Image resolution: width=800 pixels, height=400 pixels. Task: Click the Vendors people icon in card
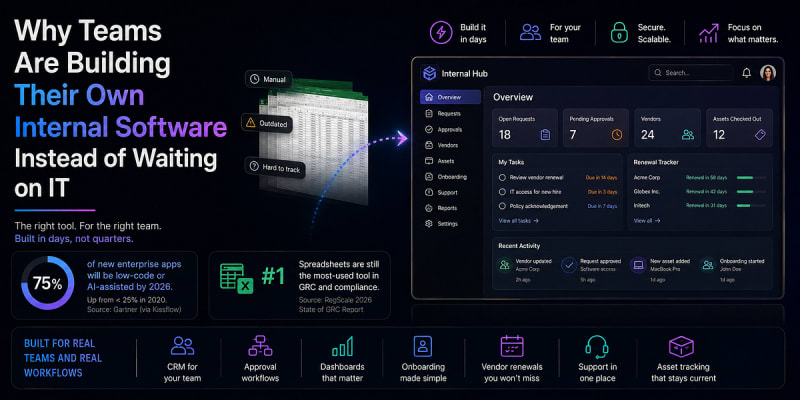pyautogui.click(x=688, y=135)
